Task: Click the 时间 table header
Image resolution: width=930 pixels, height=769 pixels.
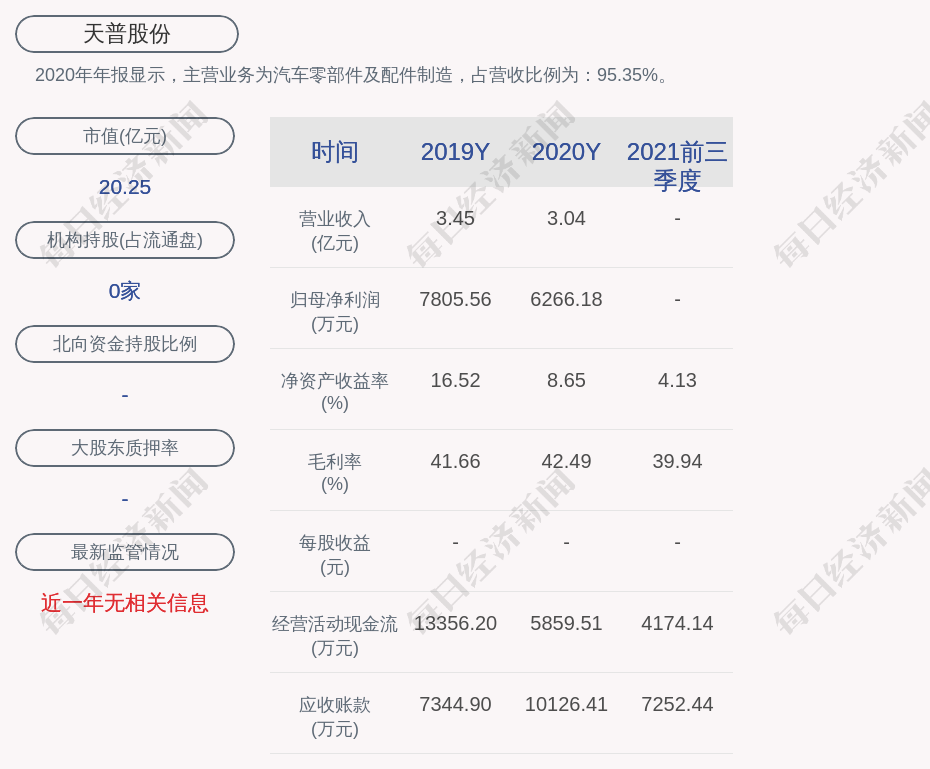Action: [x=335, y=152]
